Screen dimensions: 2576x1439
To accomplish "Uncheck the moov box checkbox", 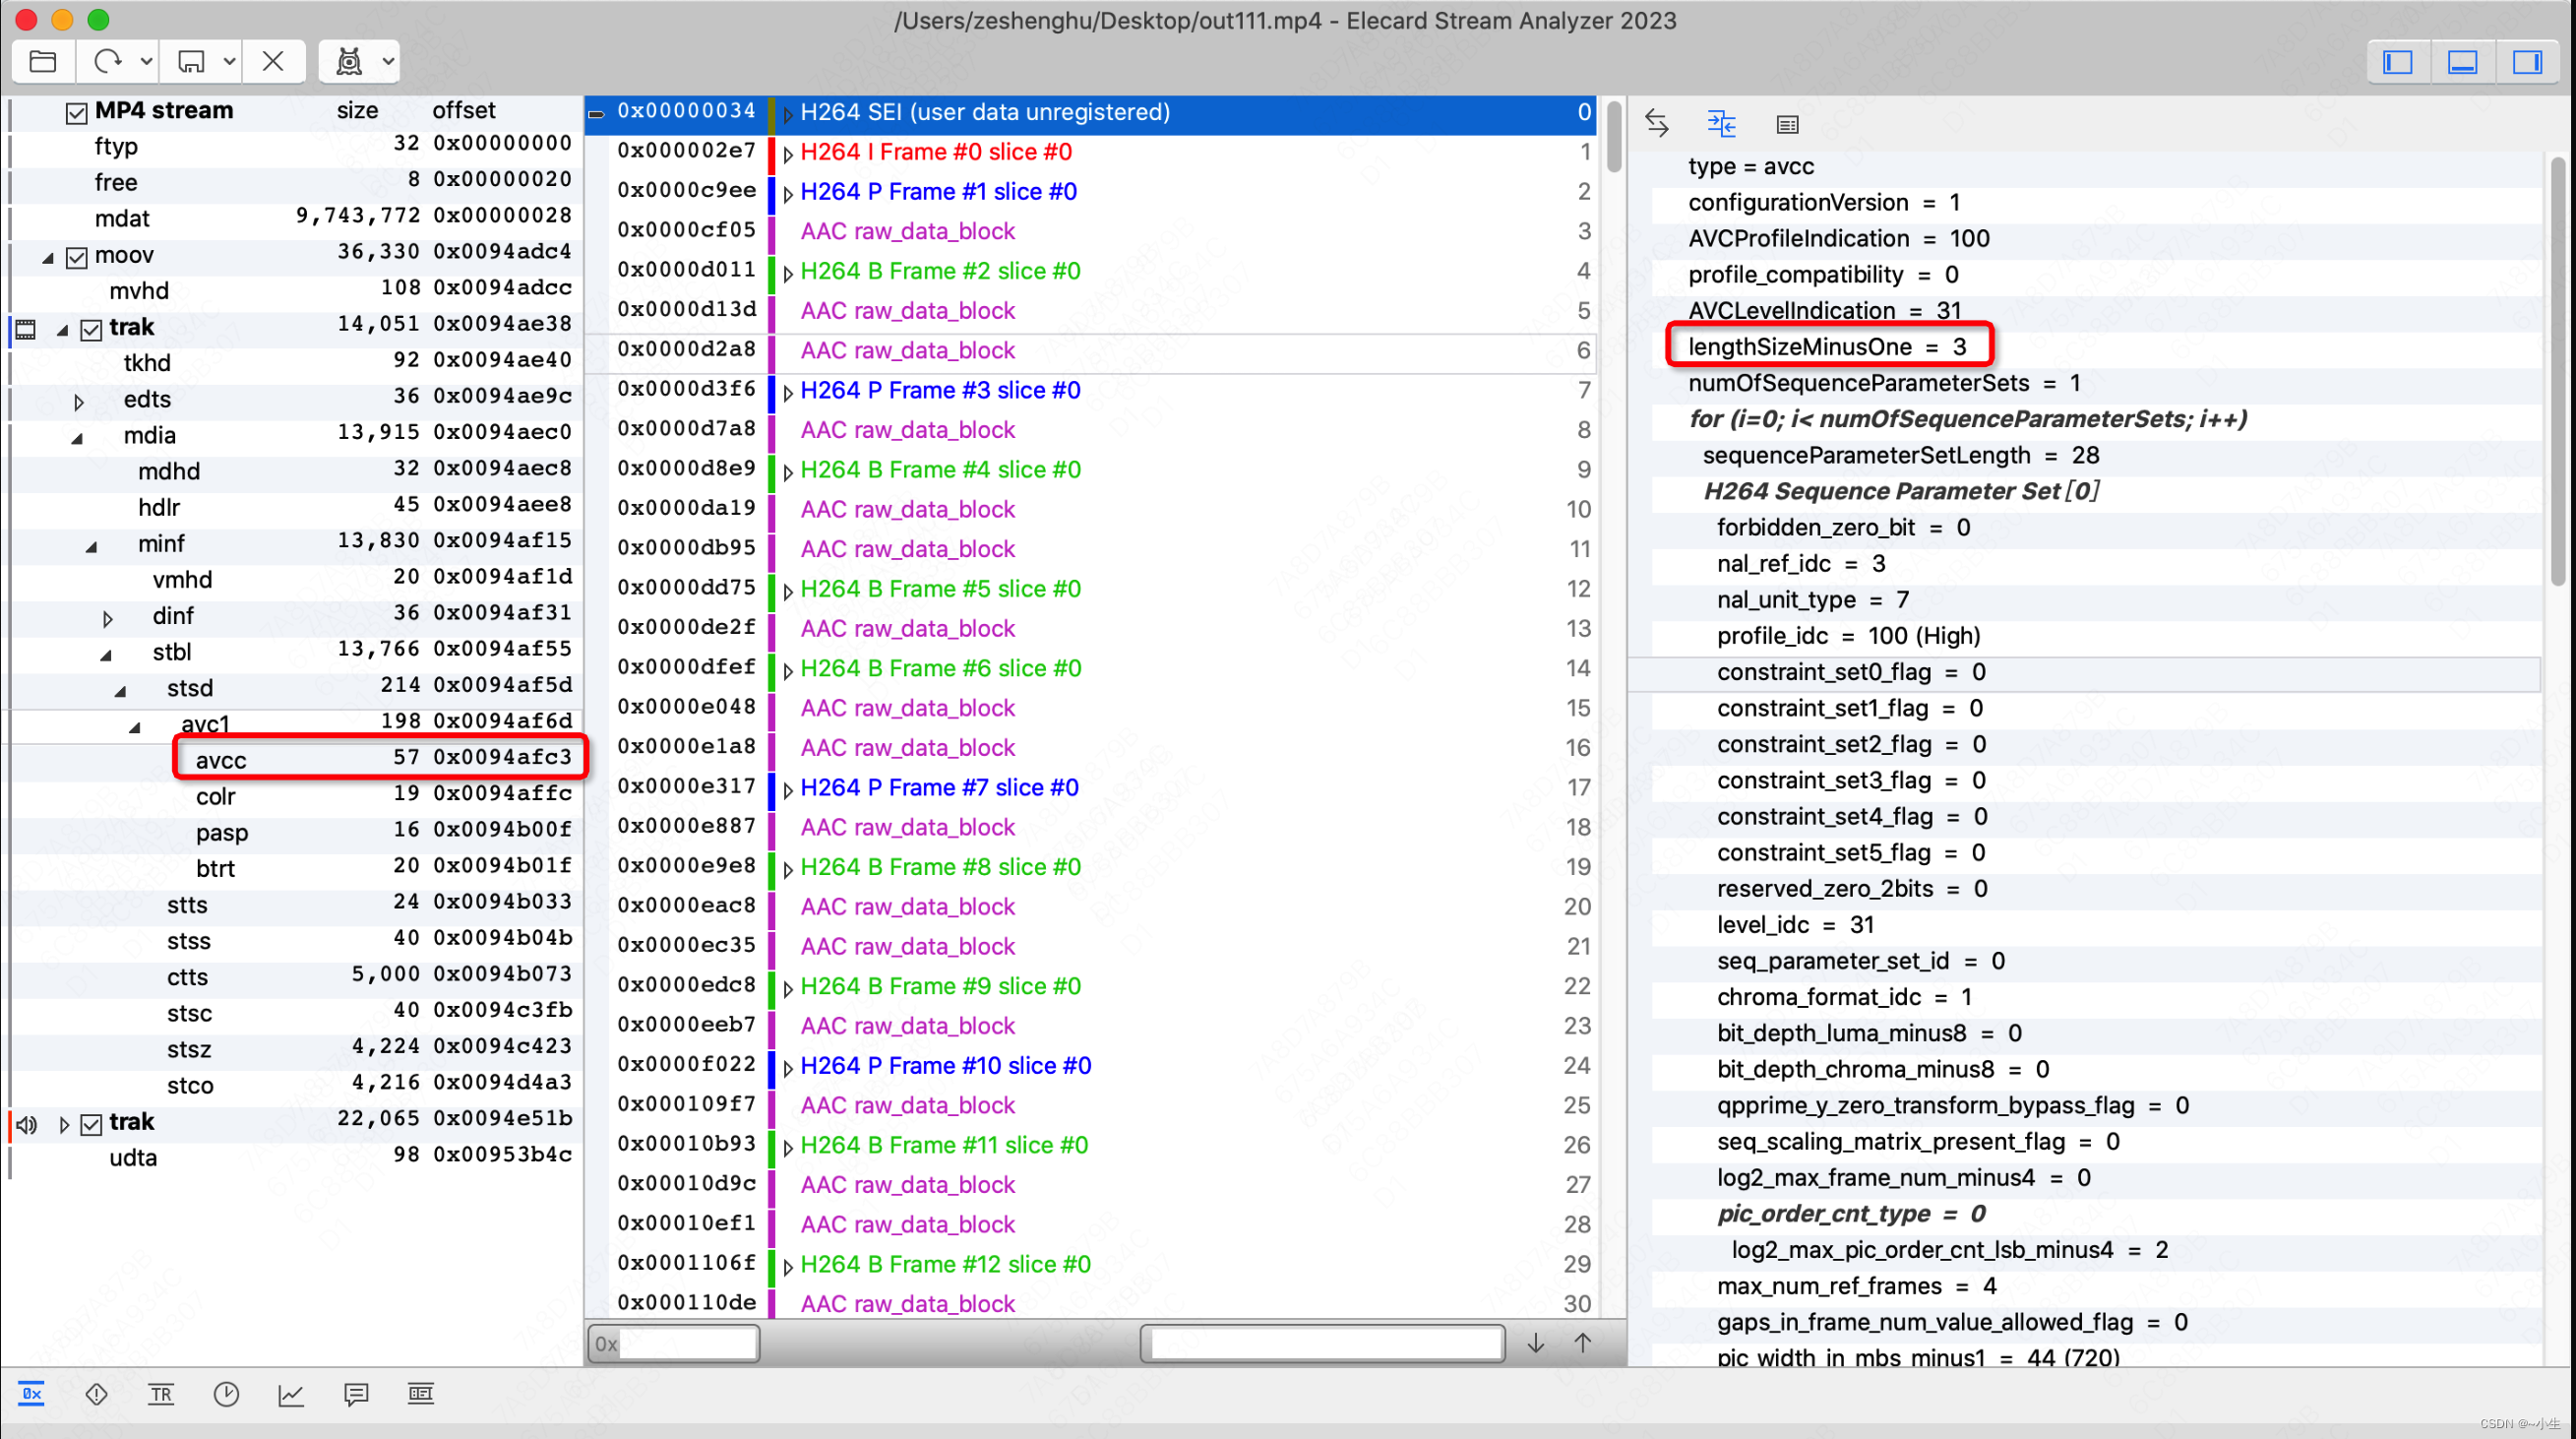I will click(77, 257).
